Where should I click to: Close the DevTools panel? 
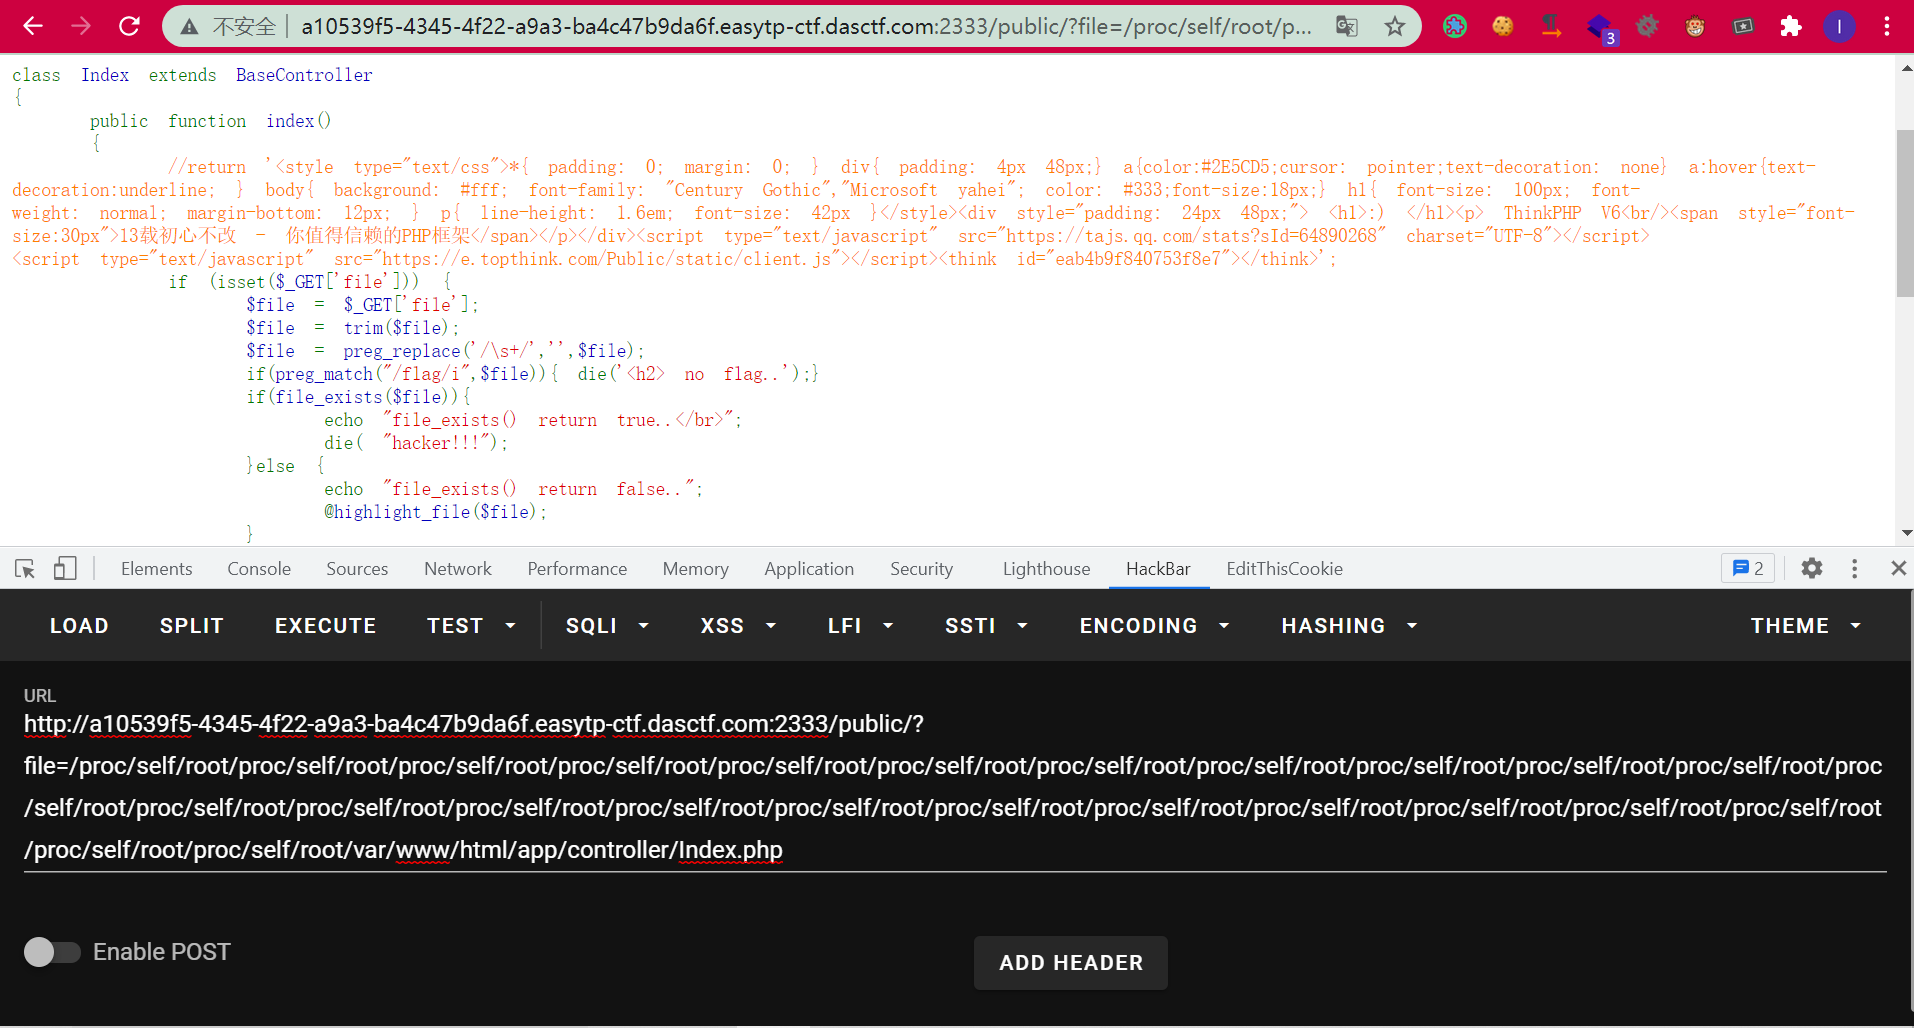pyautogui.click(x=1898, y=568)
